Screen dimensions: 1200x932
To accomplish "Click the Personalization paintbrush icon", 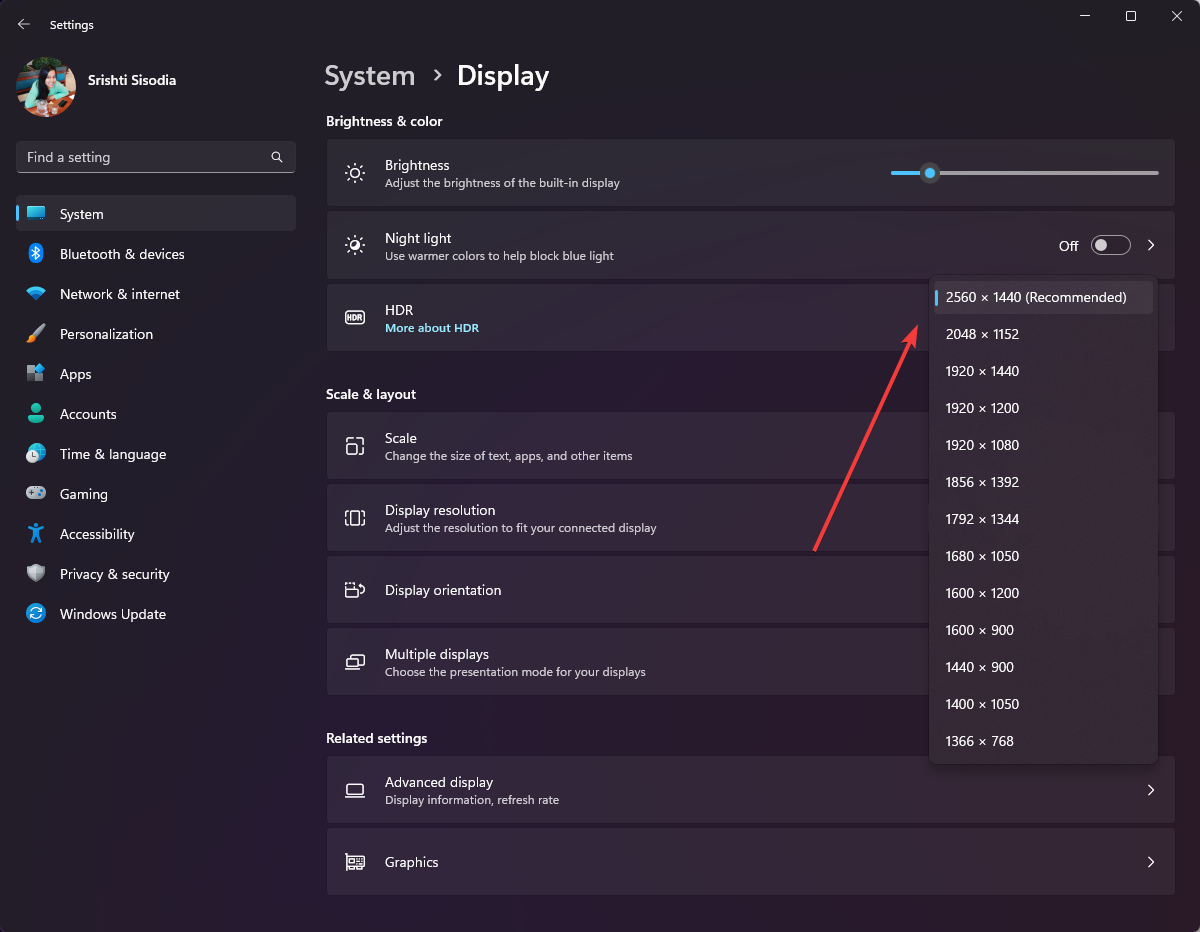I will click(x=36, y=334).
